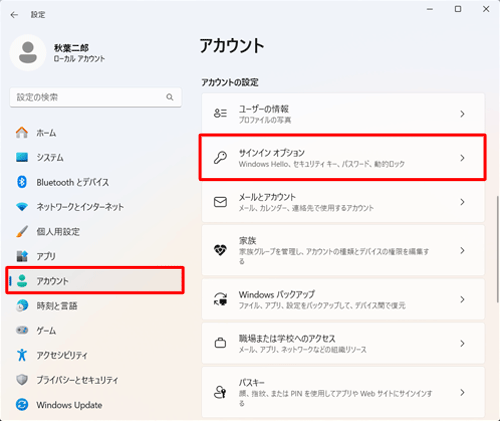Open Windows バックアップ via its chevron

[462, 299]
